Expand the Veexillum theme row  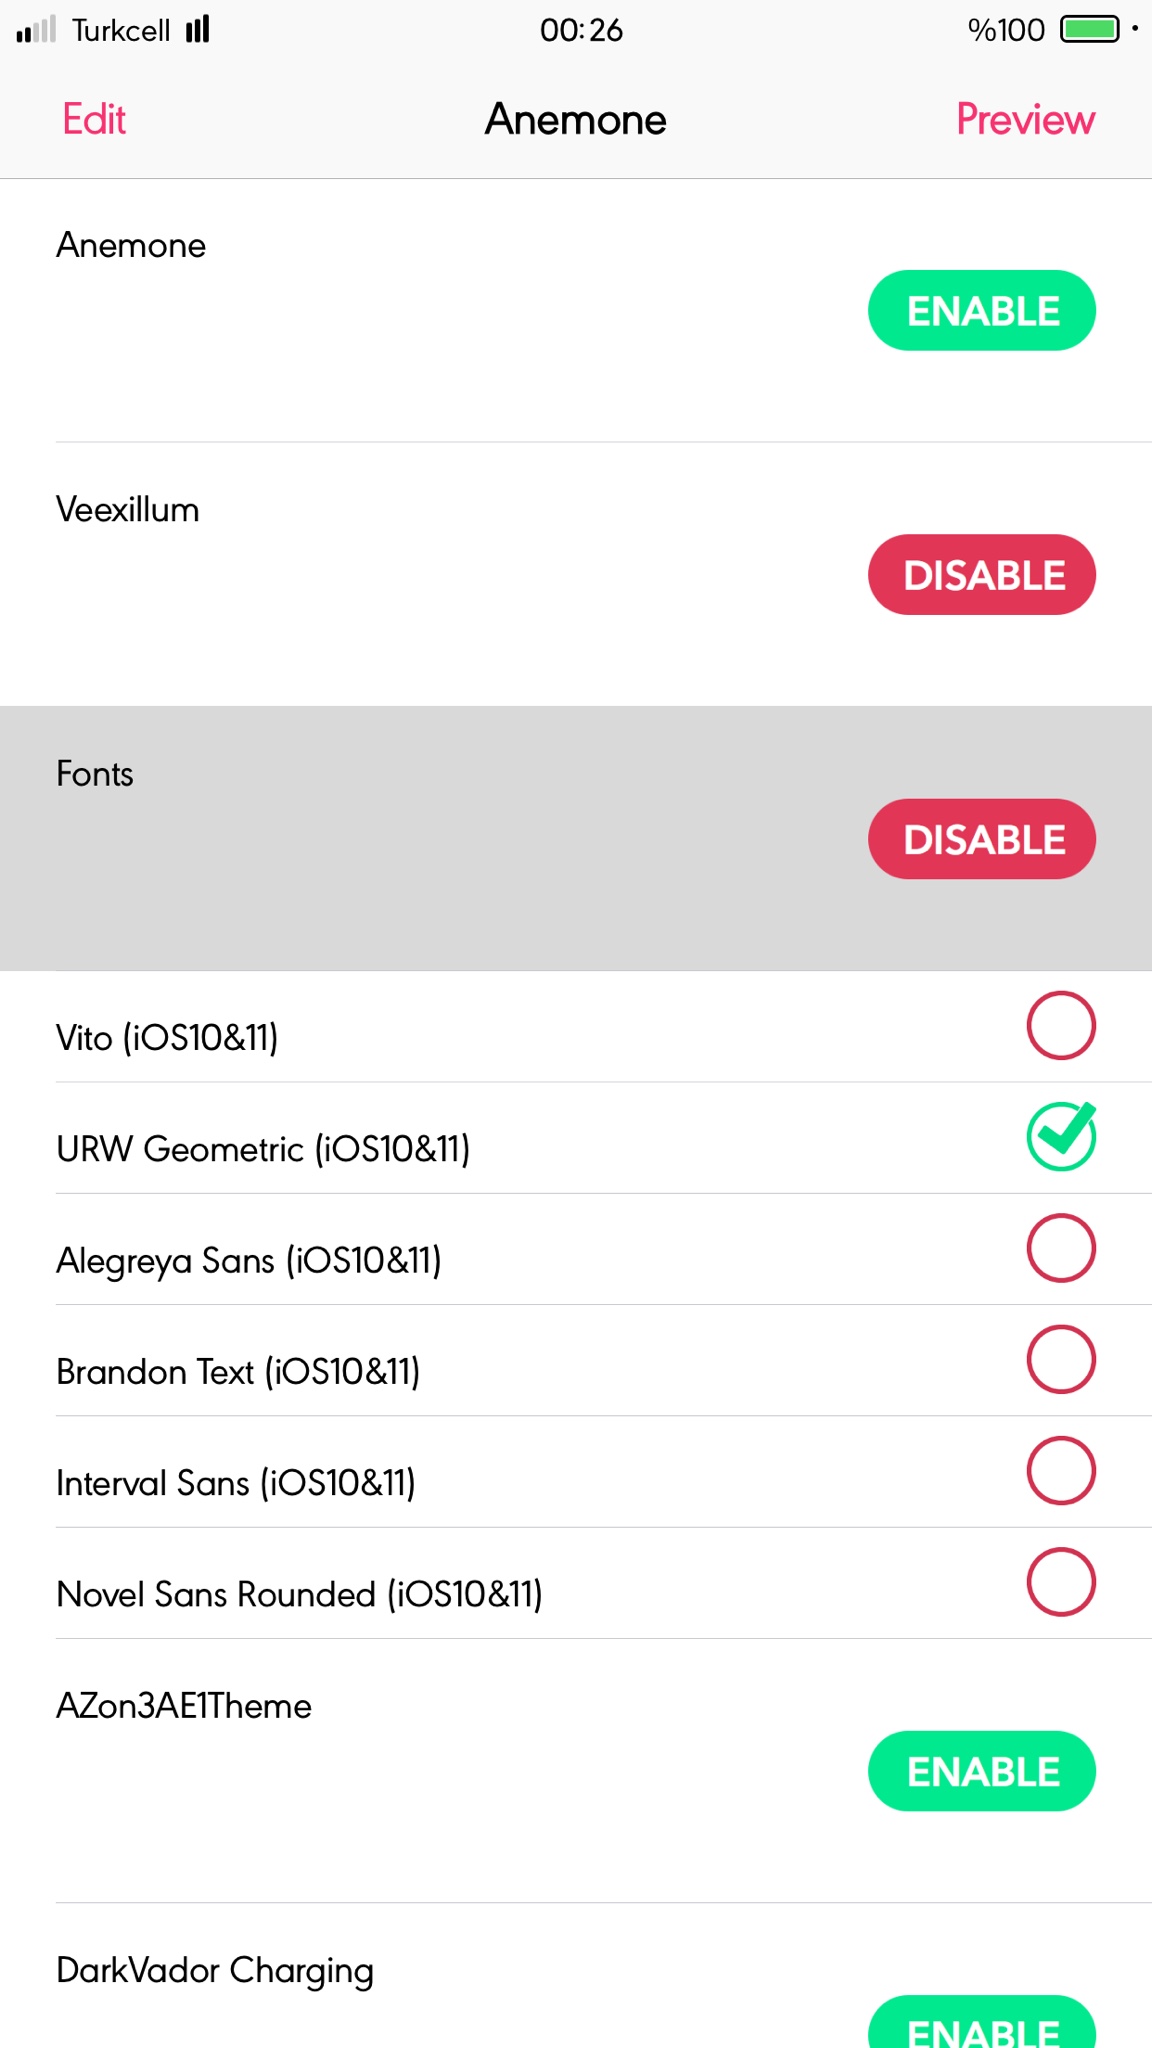click(400, 574)
